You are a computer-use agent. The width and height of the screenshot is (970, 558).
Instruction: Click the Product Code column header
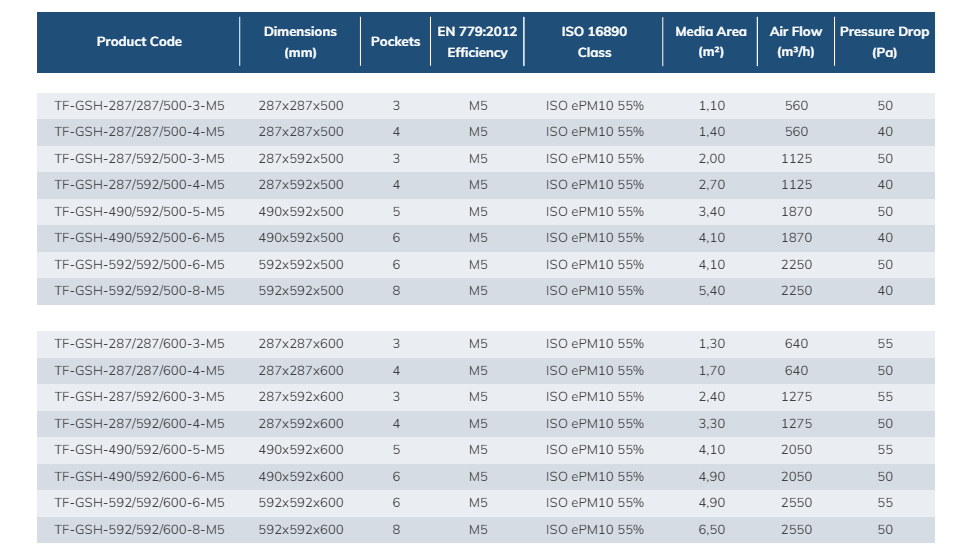coord(139,42)
